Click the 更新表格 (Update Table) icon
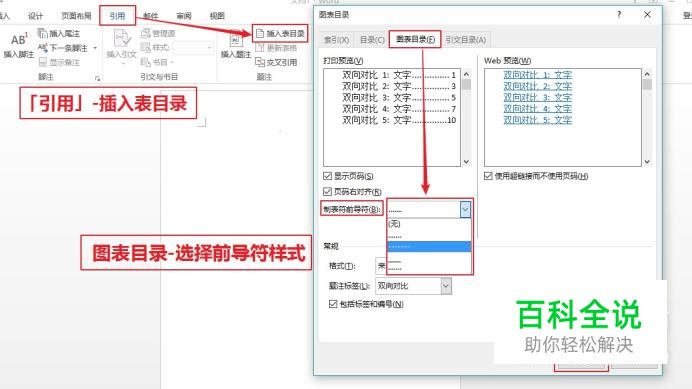The image size is (692, 389). pos(260,48)
